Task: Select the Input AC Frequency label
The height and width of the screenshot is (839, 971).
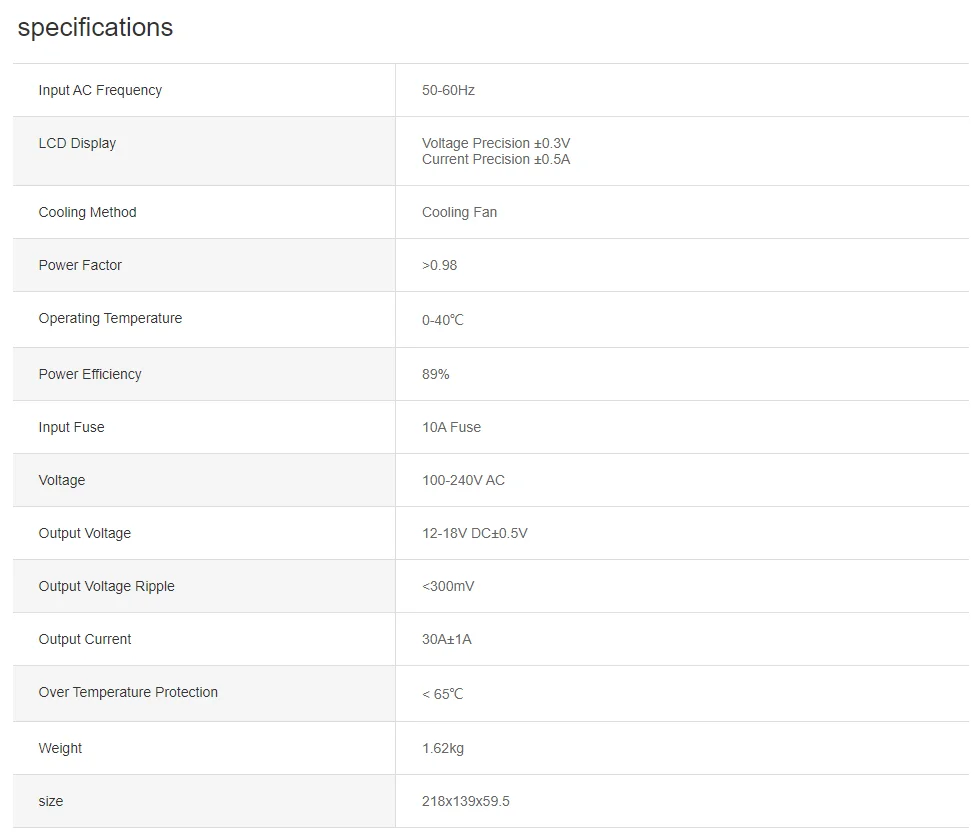Action: pyautogui.click(x=100, y=90)
